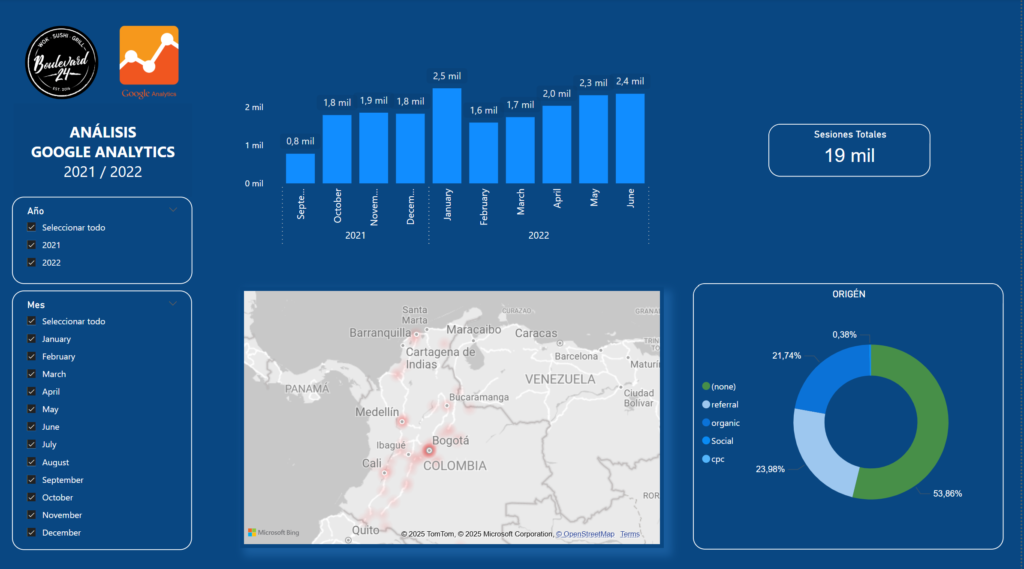This screenshot has height=569, width=1024.
Task: Uncheck the July month checkbox
Action: [x=31, y=444]
